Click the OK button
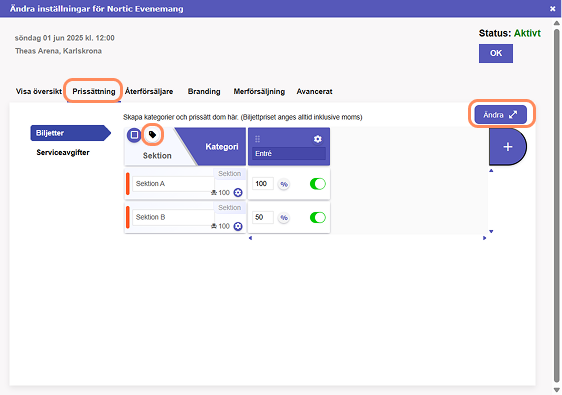The width and height of the screenshot is (562, 395). pyautogui.click(x=496, y=53)
